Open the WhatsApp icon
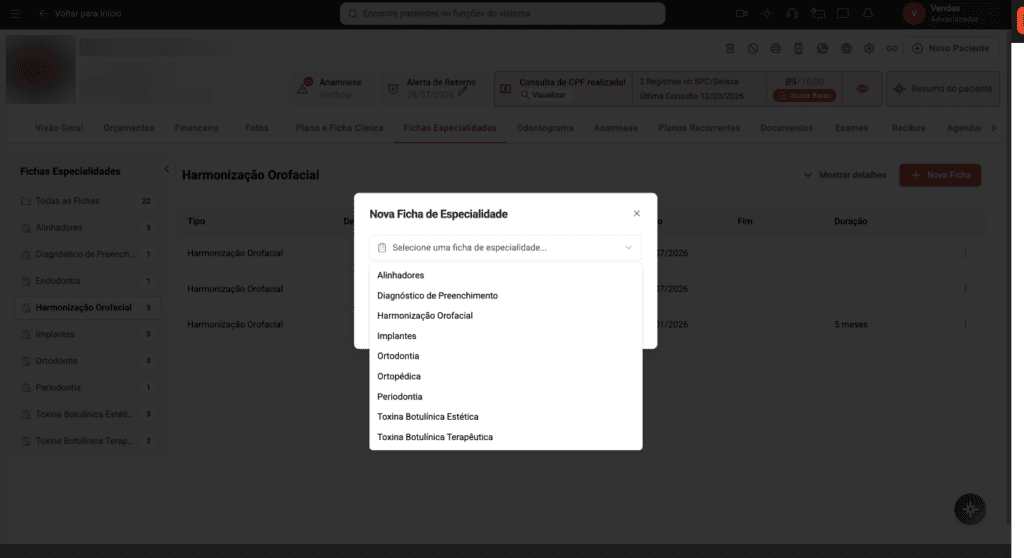1024x558 pixels. pos(822,48)
